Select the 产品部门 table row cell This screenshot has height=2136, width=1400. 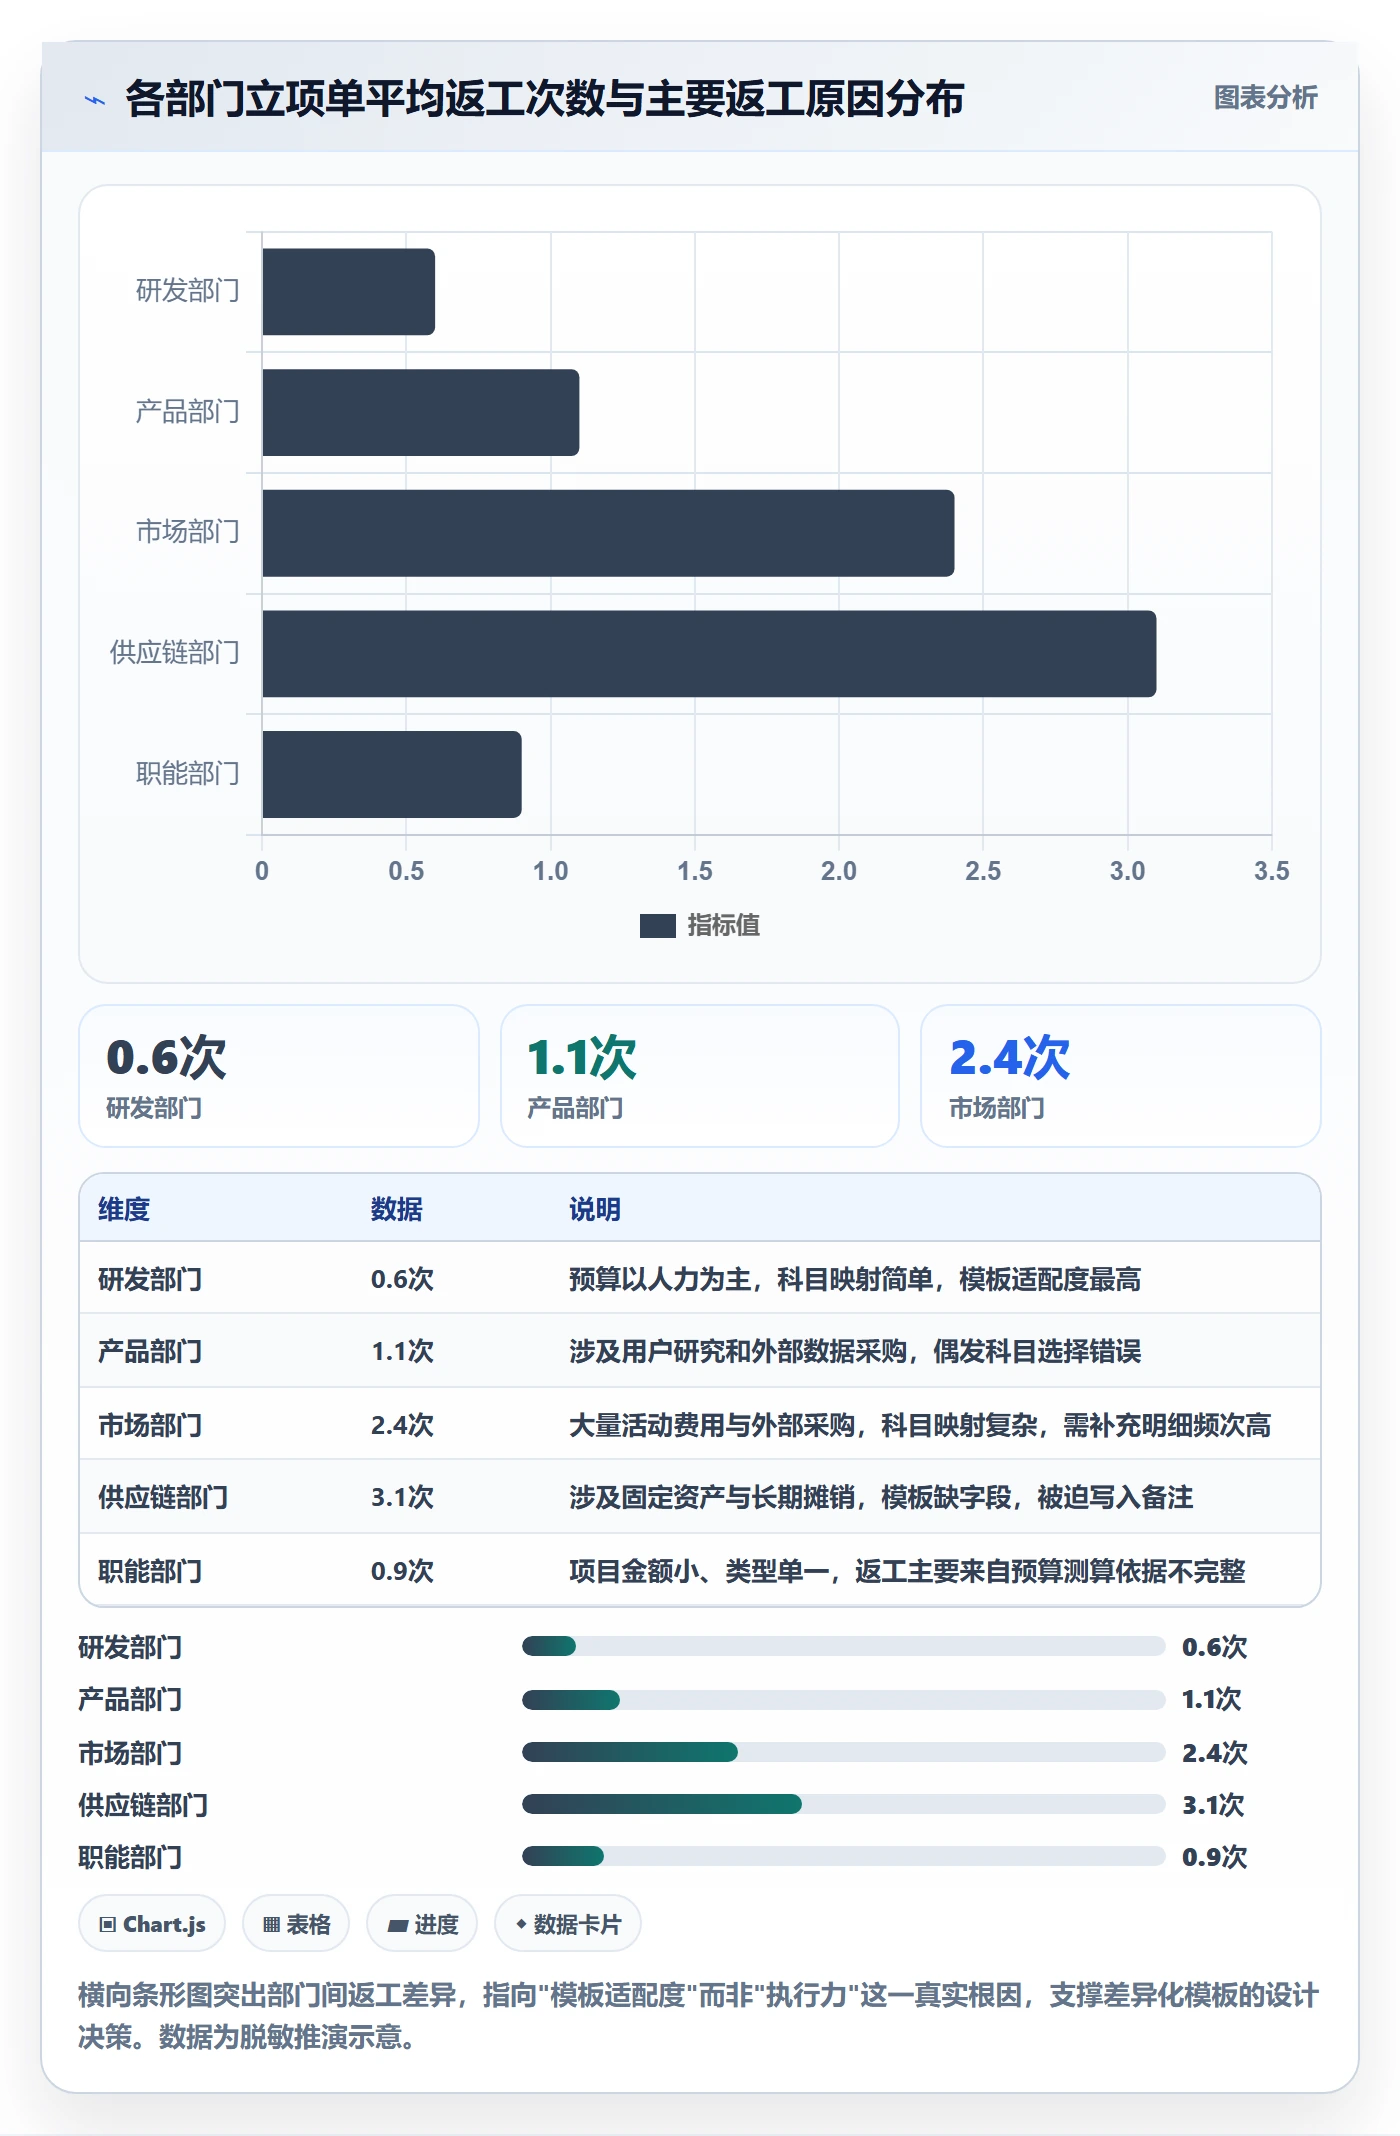pyautogui.click(x=150, y=1352)
